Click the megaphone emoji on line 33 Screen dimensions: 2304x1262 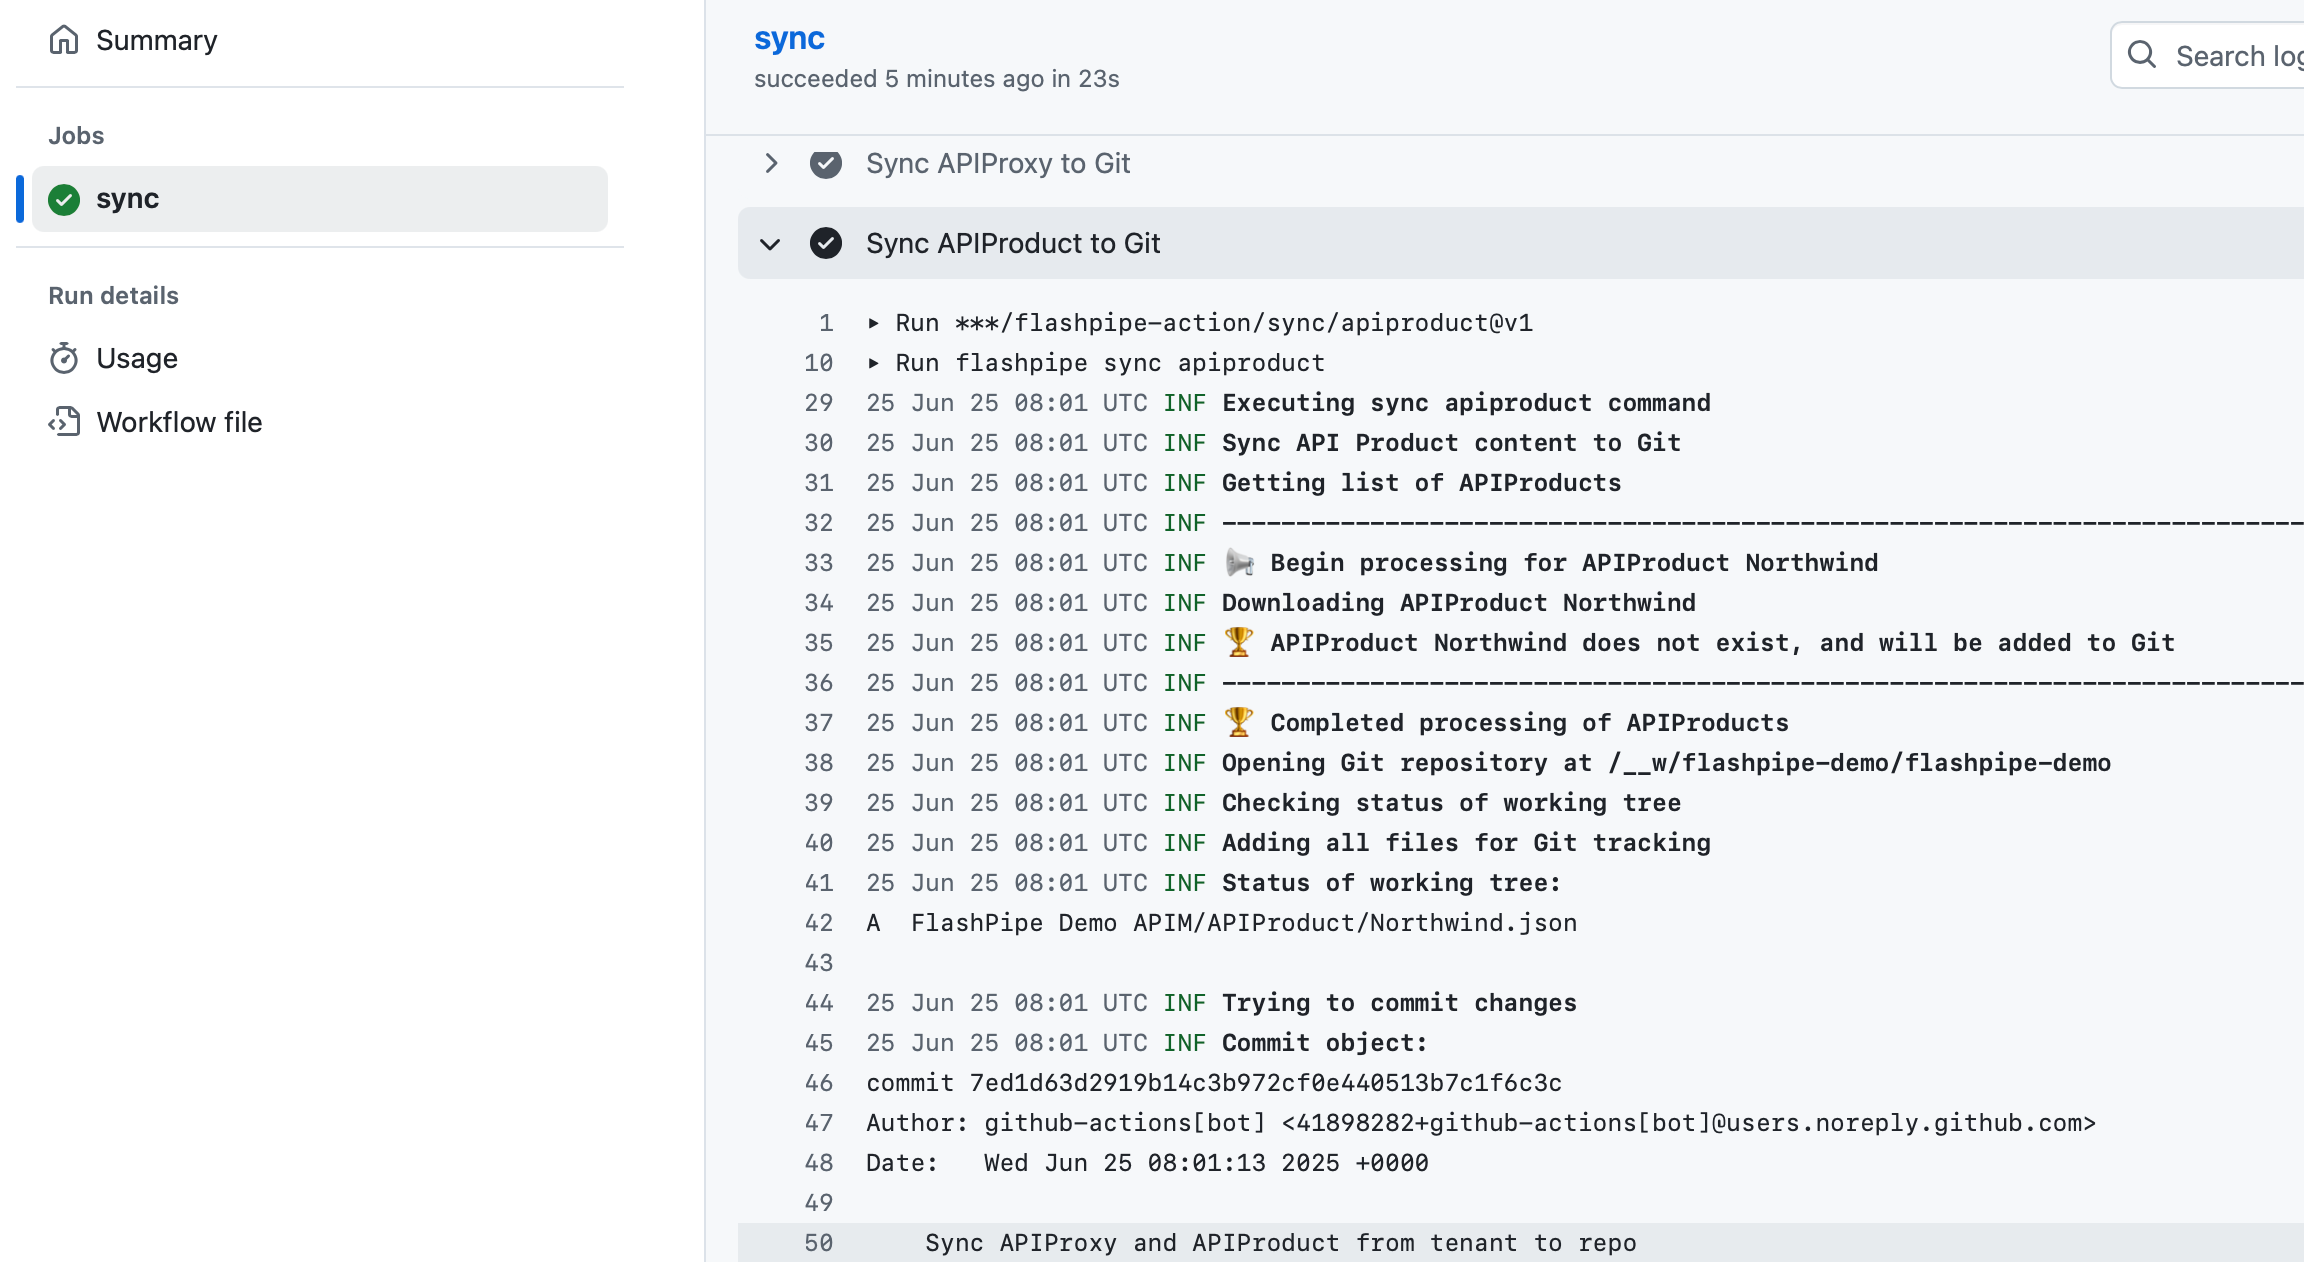(x=1239, y=563)
